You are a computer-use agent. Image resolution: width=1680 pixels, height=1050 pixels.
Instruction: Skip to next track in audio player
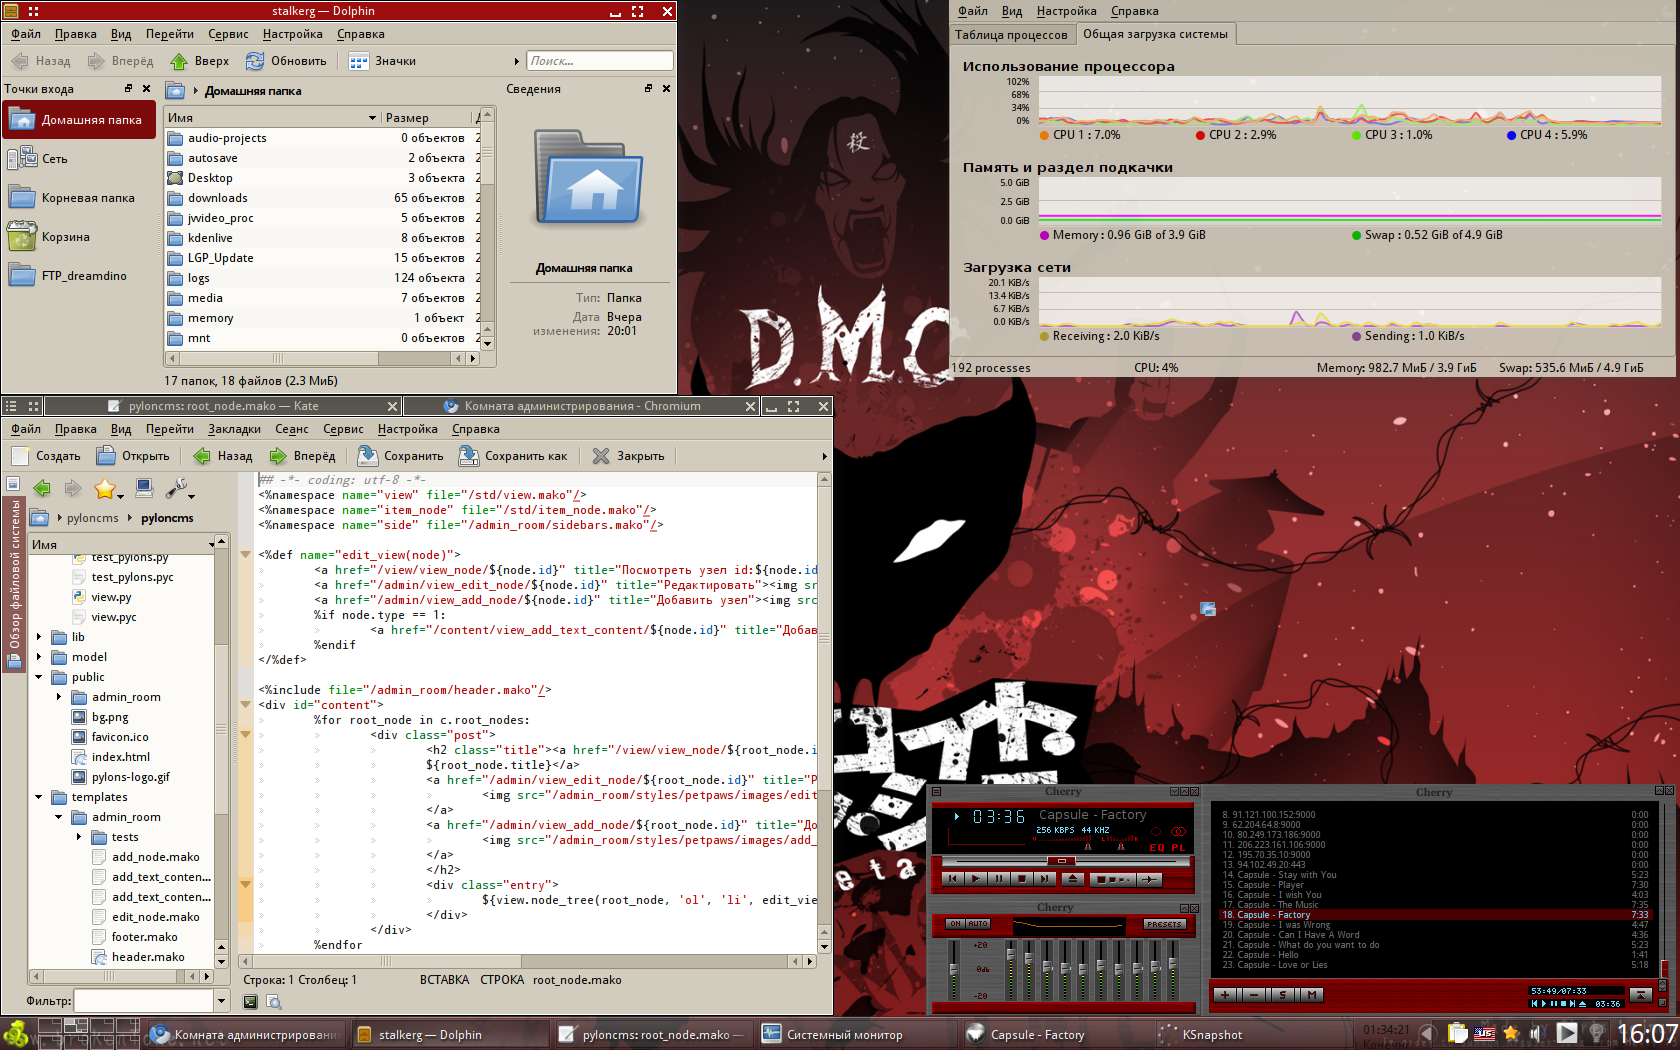coord(1043,879)
